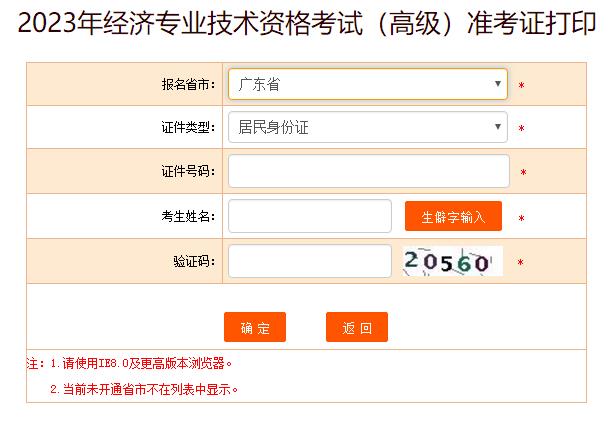611x425 pixels.
Task: Click the note about IE8.0 browser
Action: point(129,363)
